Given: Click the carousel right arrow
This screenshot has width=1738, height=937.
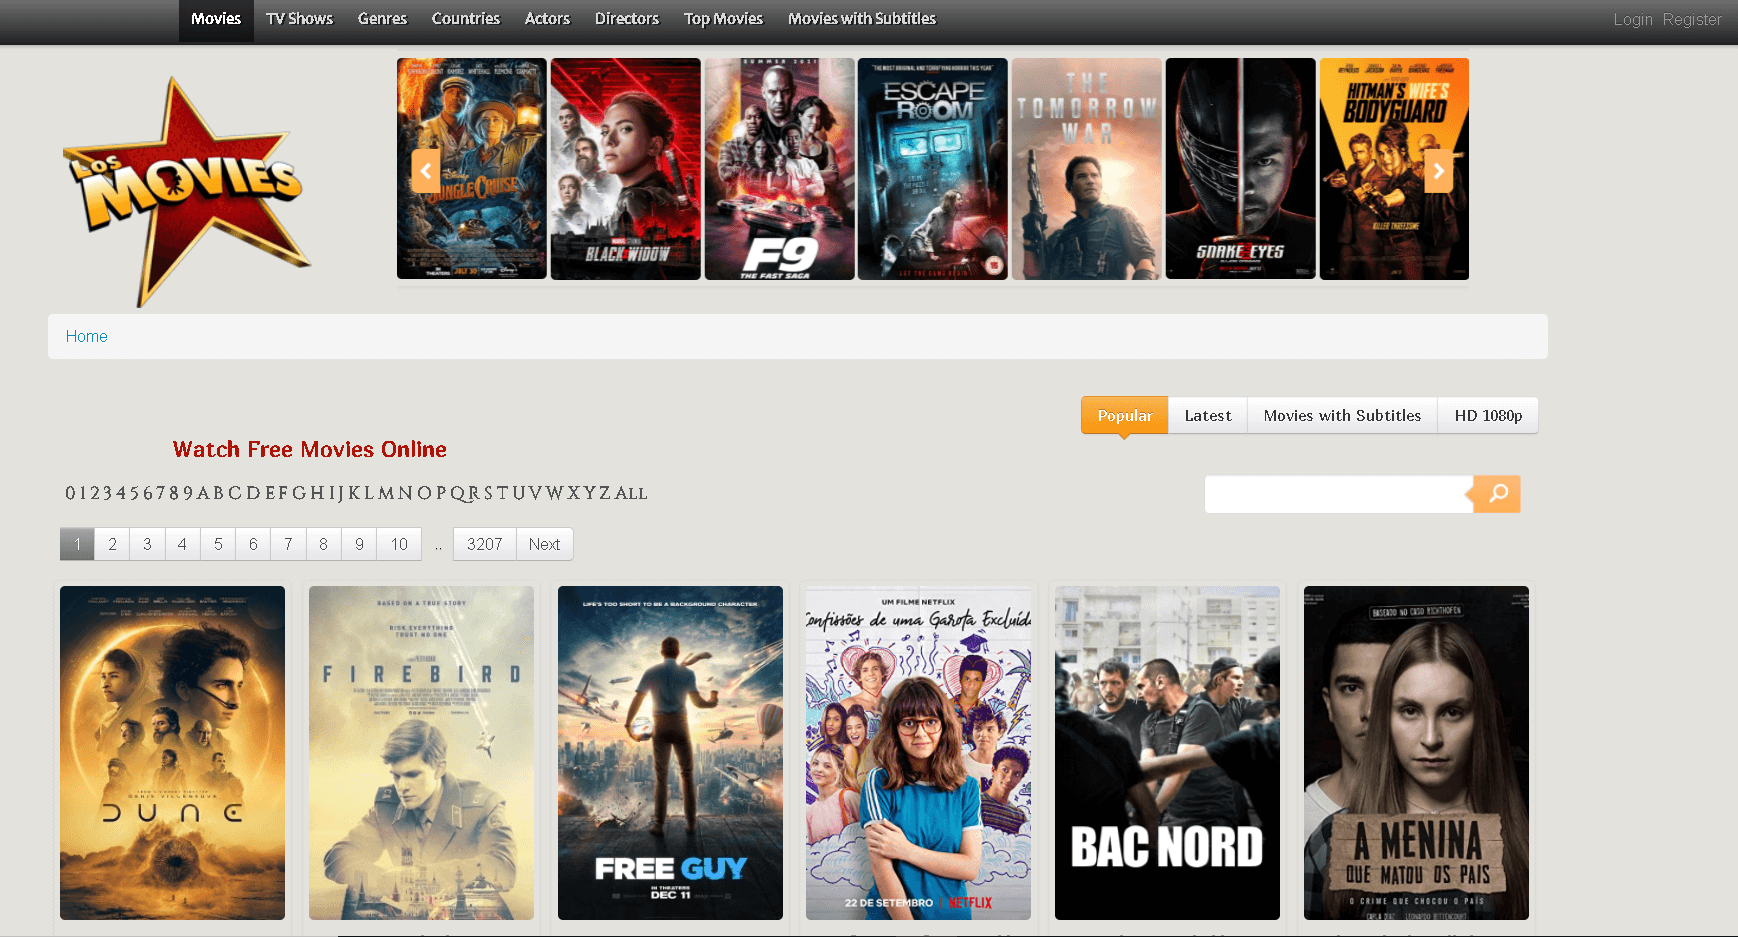Looking at the screenshot, I should point(1438,170).
